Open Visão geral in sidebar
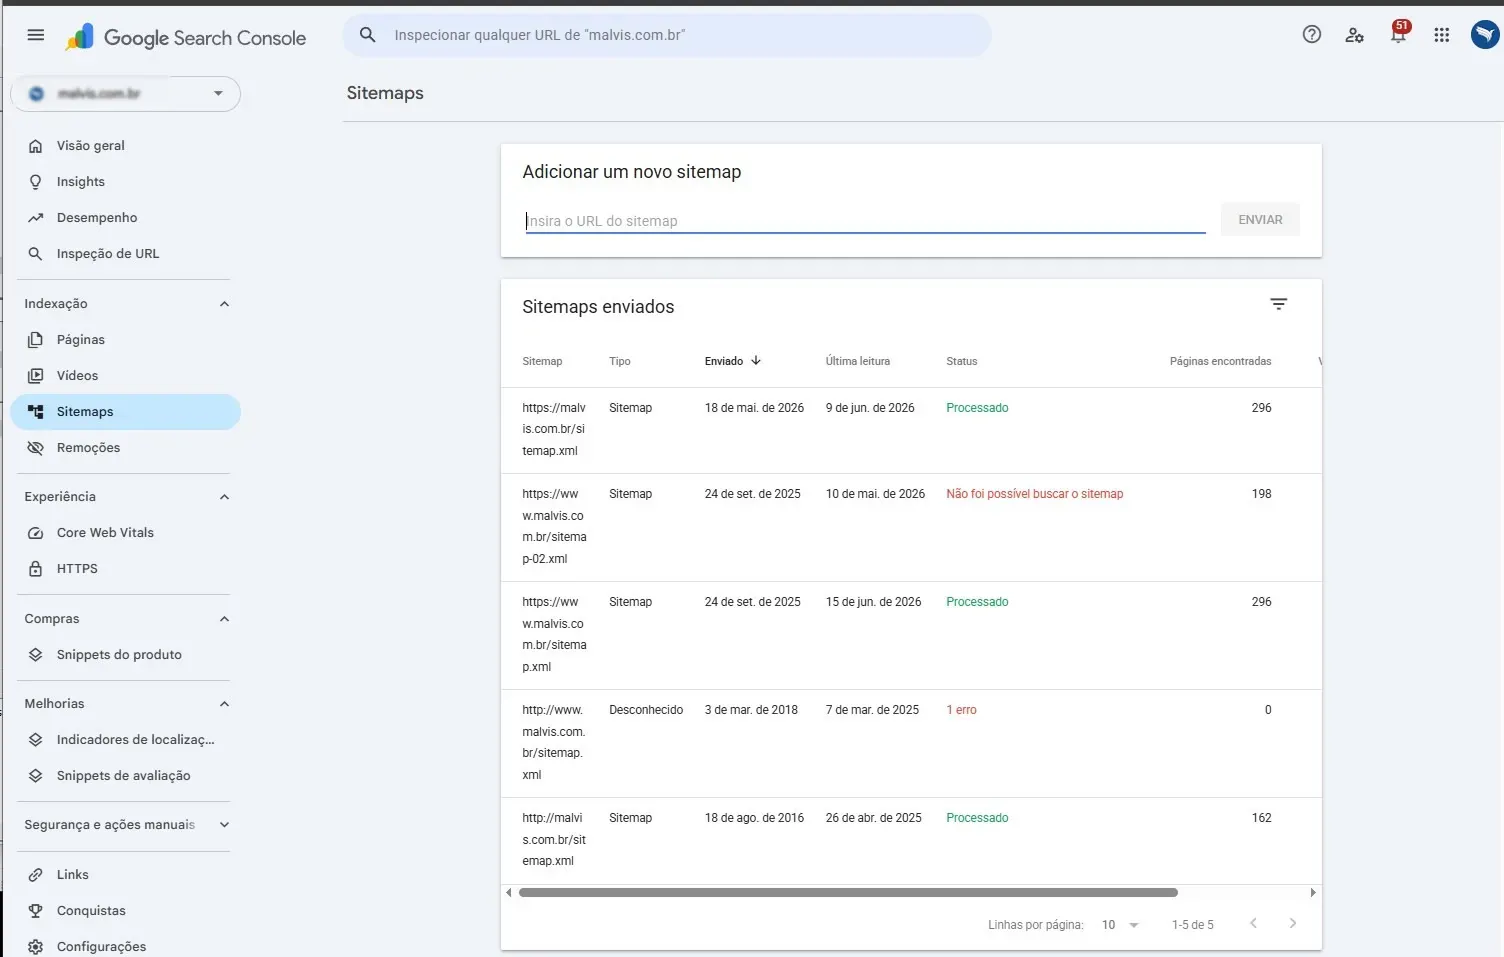Viewport: 1504px width, 957px height. 125,146
